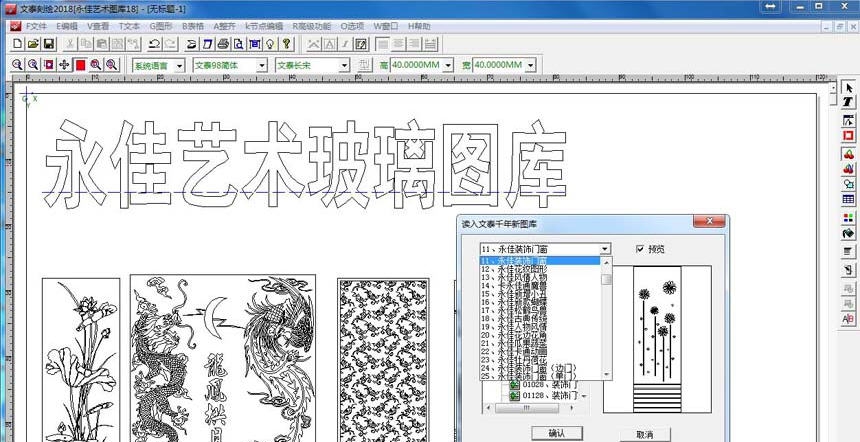Image resolution: width=860 pixels, height=442 pixels.
Task: Open print preview magnifier page icon
Action: point(239,44)
